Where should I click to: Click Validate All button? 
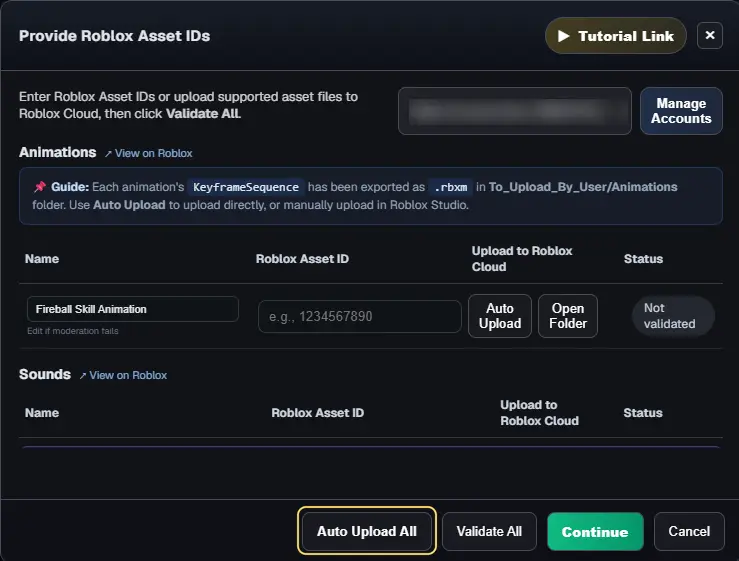click(x=489, y=531)
